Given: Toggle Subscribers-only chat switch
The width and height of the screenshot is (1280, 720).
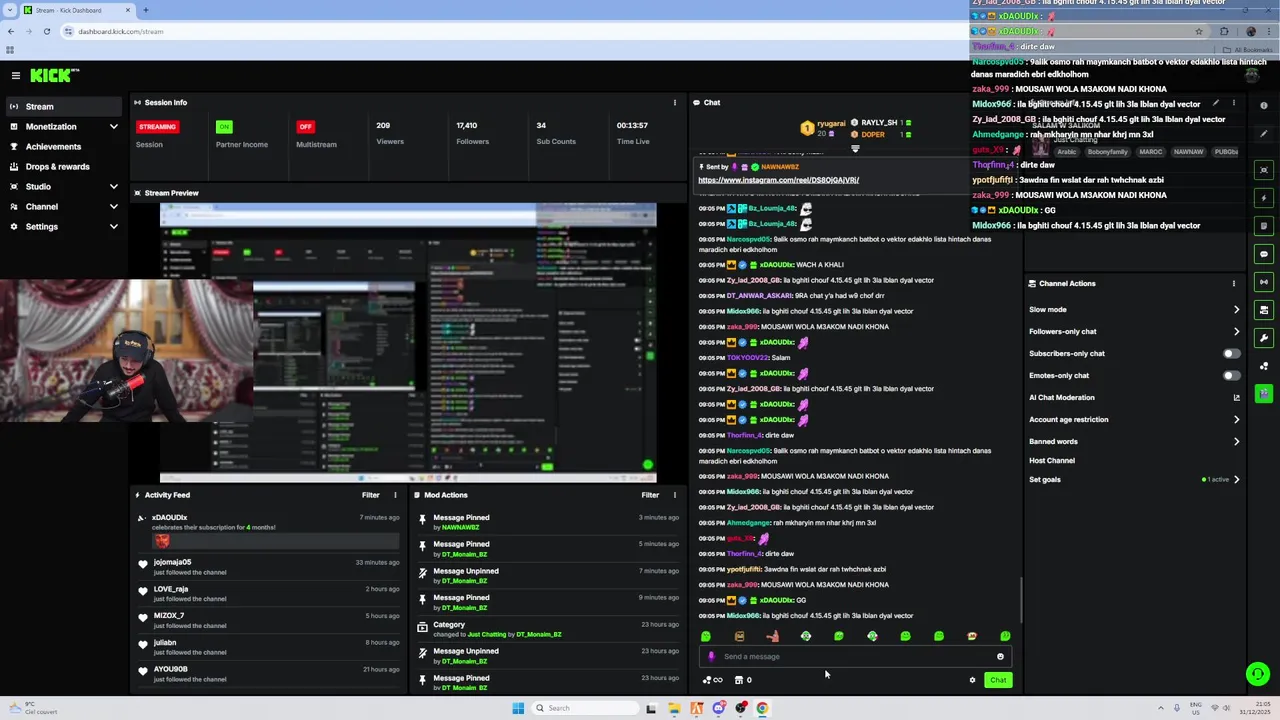Looking at the screenshot, I should tap(1232, 353).
